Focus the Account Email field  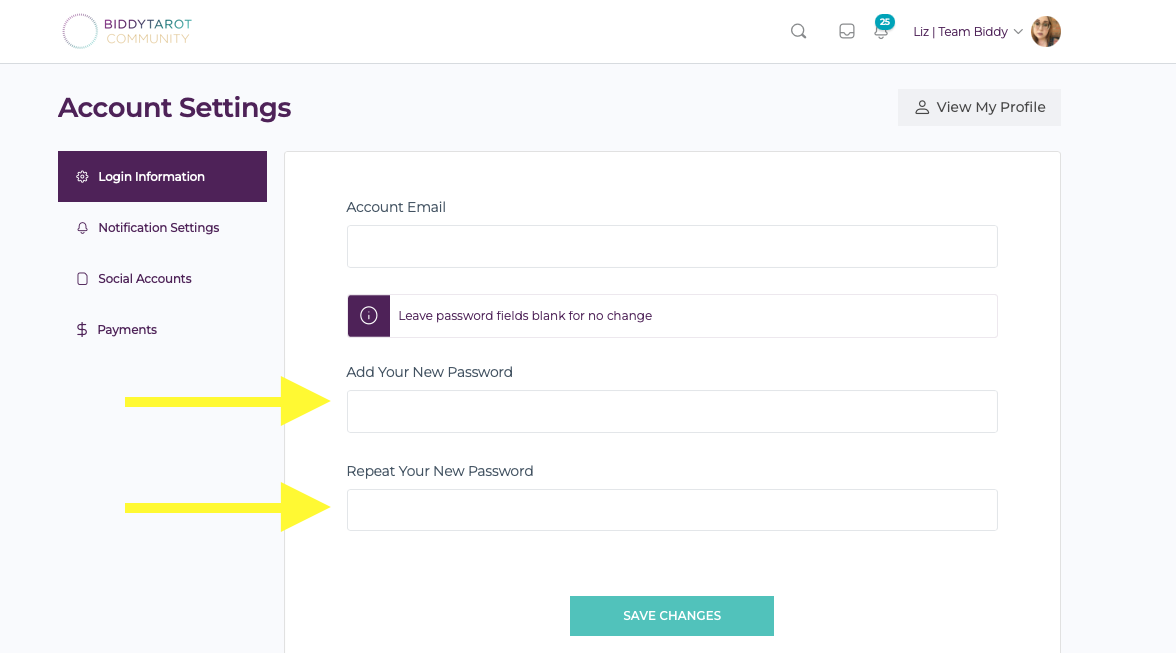coord(672,246)
